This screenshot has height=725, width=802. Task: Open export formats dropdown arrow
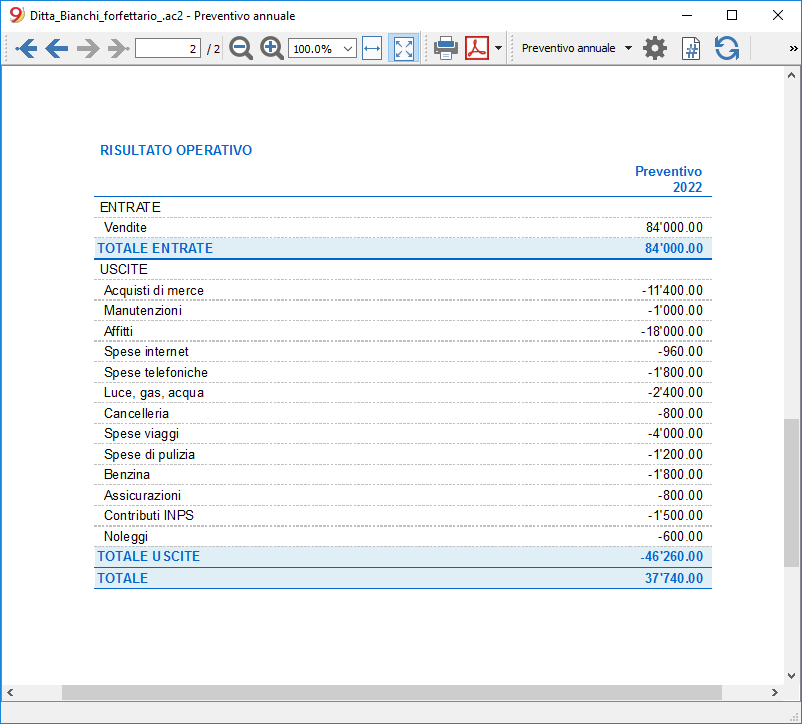click(498, 49)
